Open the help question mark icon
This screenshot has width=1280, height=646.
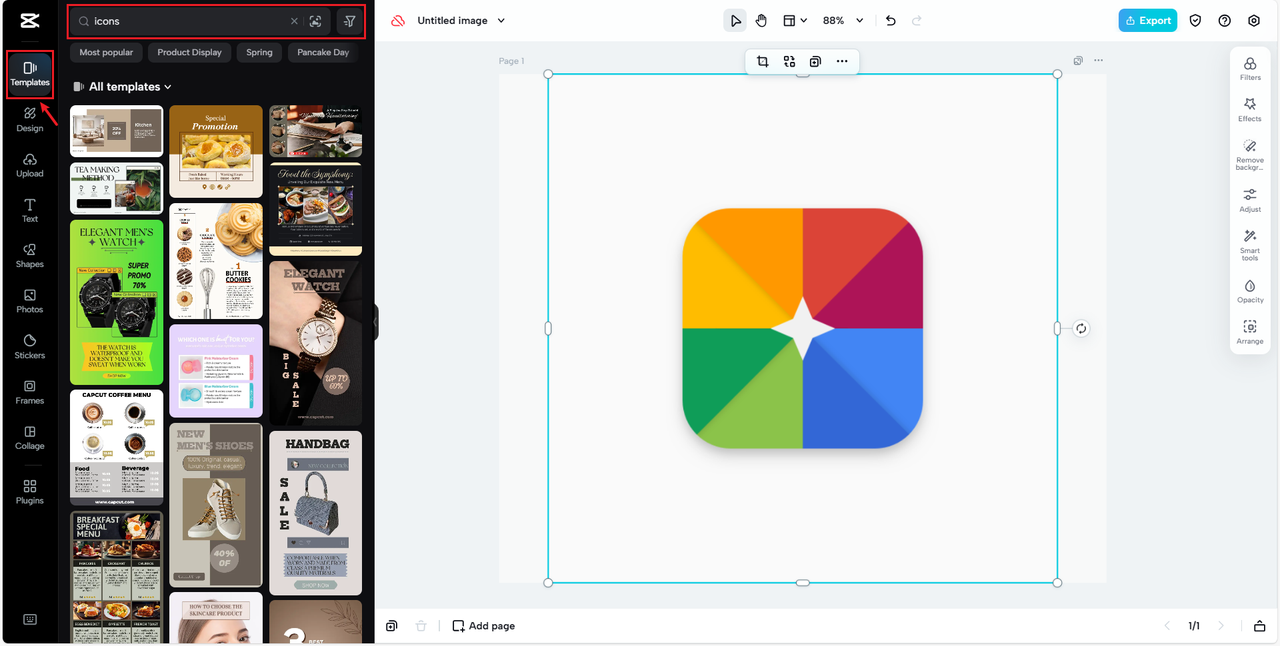(x=1224, y=21)
